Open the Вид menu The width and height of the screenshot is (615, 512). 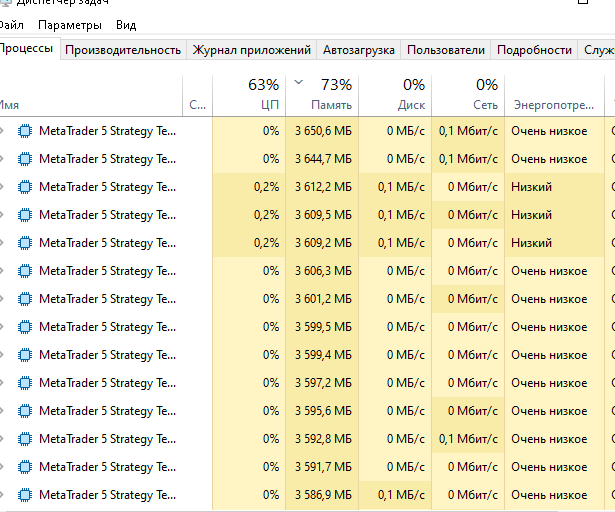tap(126, 25)
